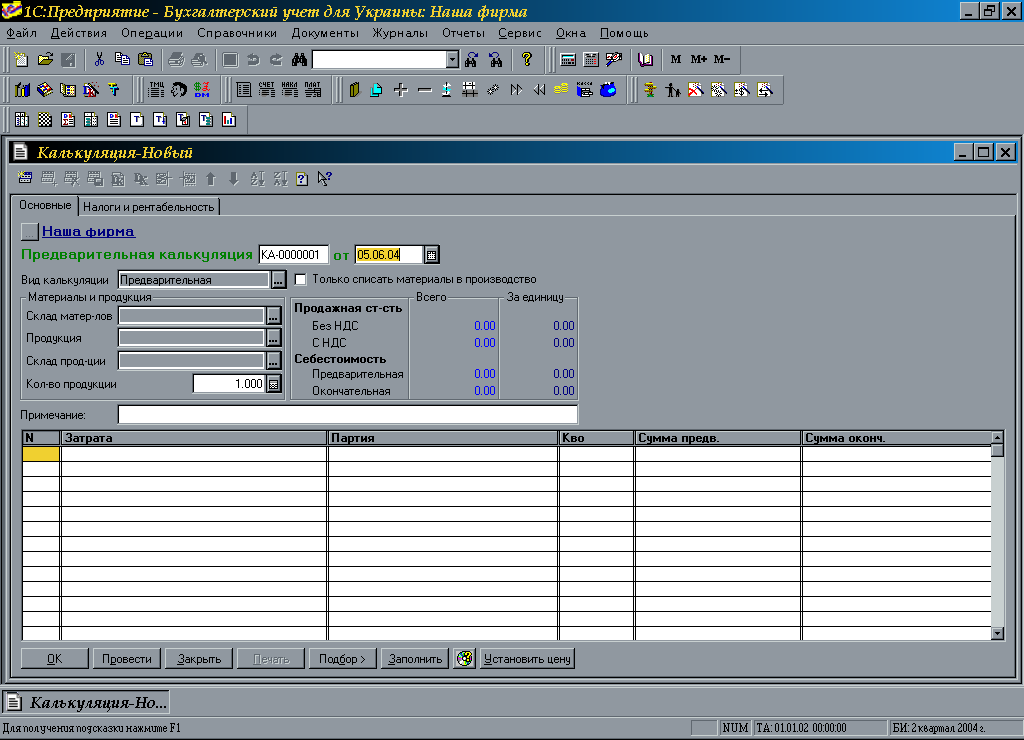Open the calendar icon next to calculator
The image size is (1024, 740).
590,60
